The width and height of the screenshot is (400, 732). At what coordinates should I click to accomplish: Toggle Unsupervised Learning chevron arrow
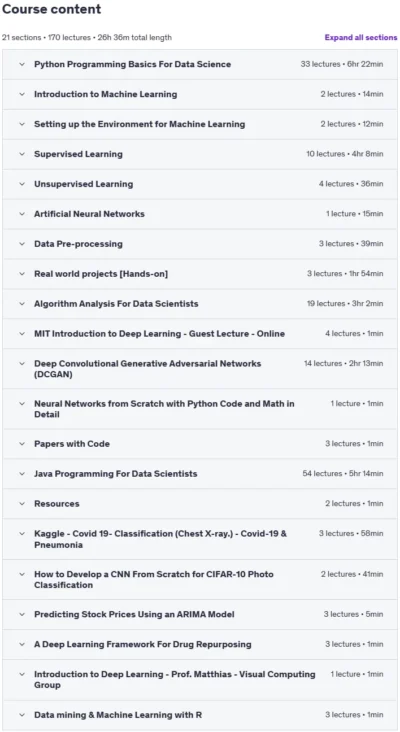(x=22, y=184)
